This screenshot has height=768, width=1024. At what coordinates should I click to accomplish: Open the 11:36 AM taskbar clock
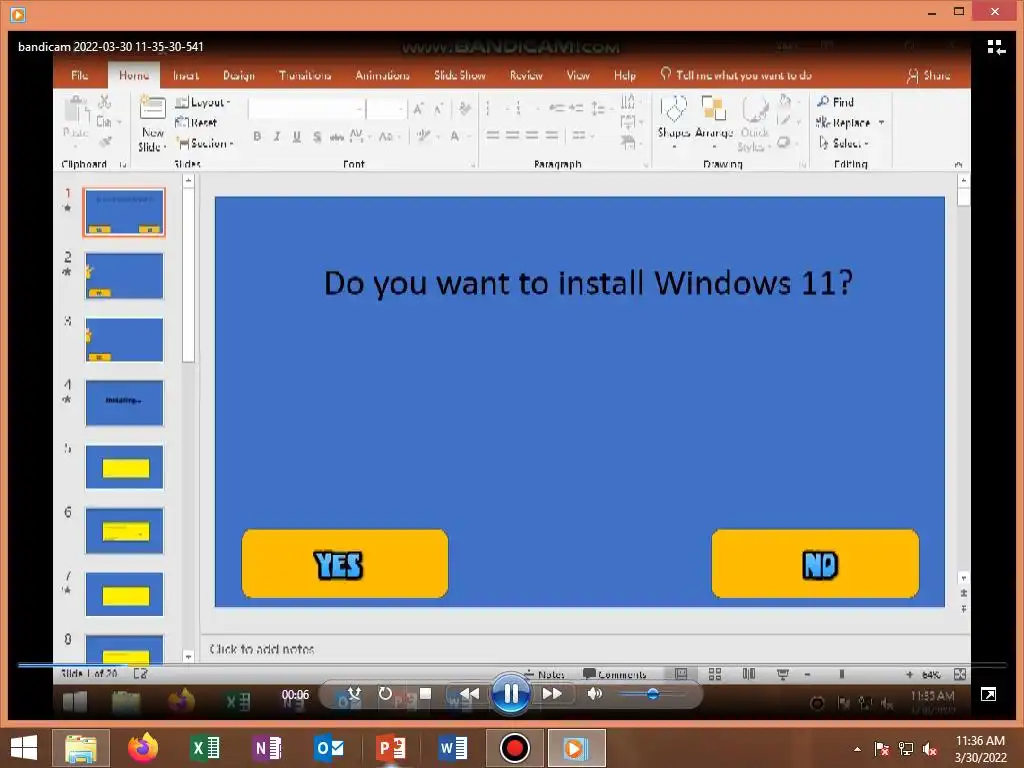(x=980, y=749)
